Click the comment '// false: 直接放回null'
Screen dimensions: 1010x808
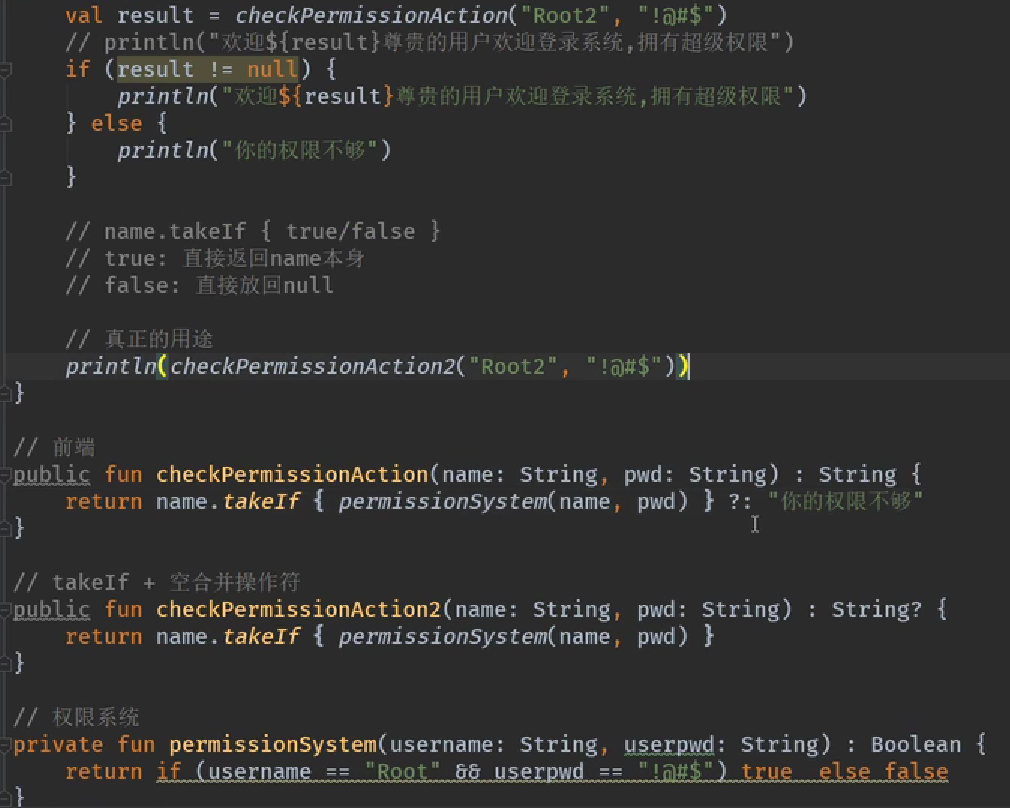click(200, 285)
